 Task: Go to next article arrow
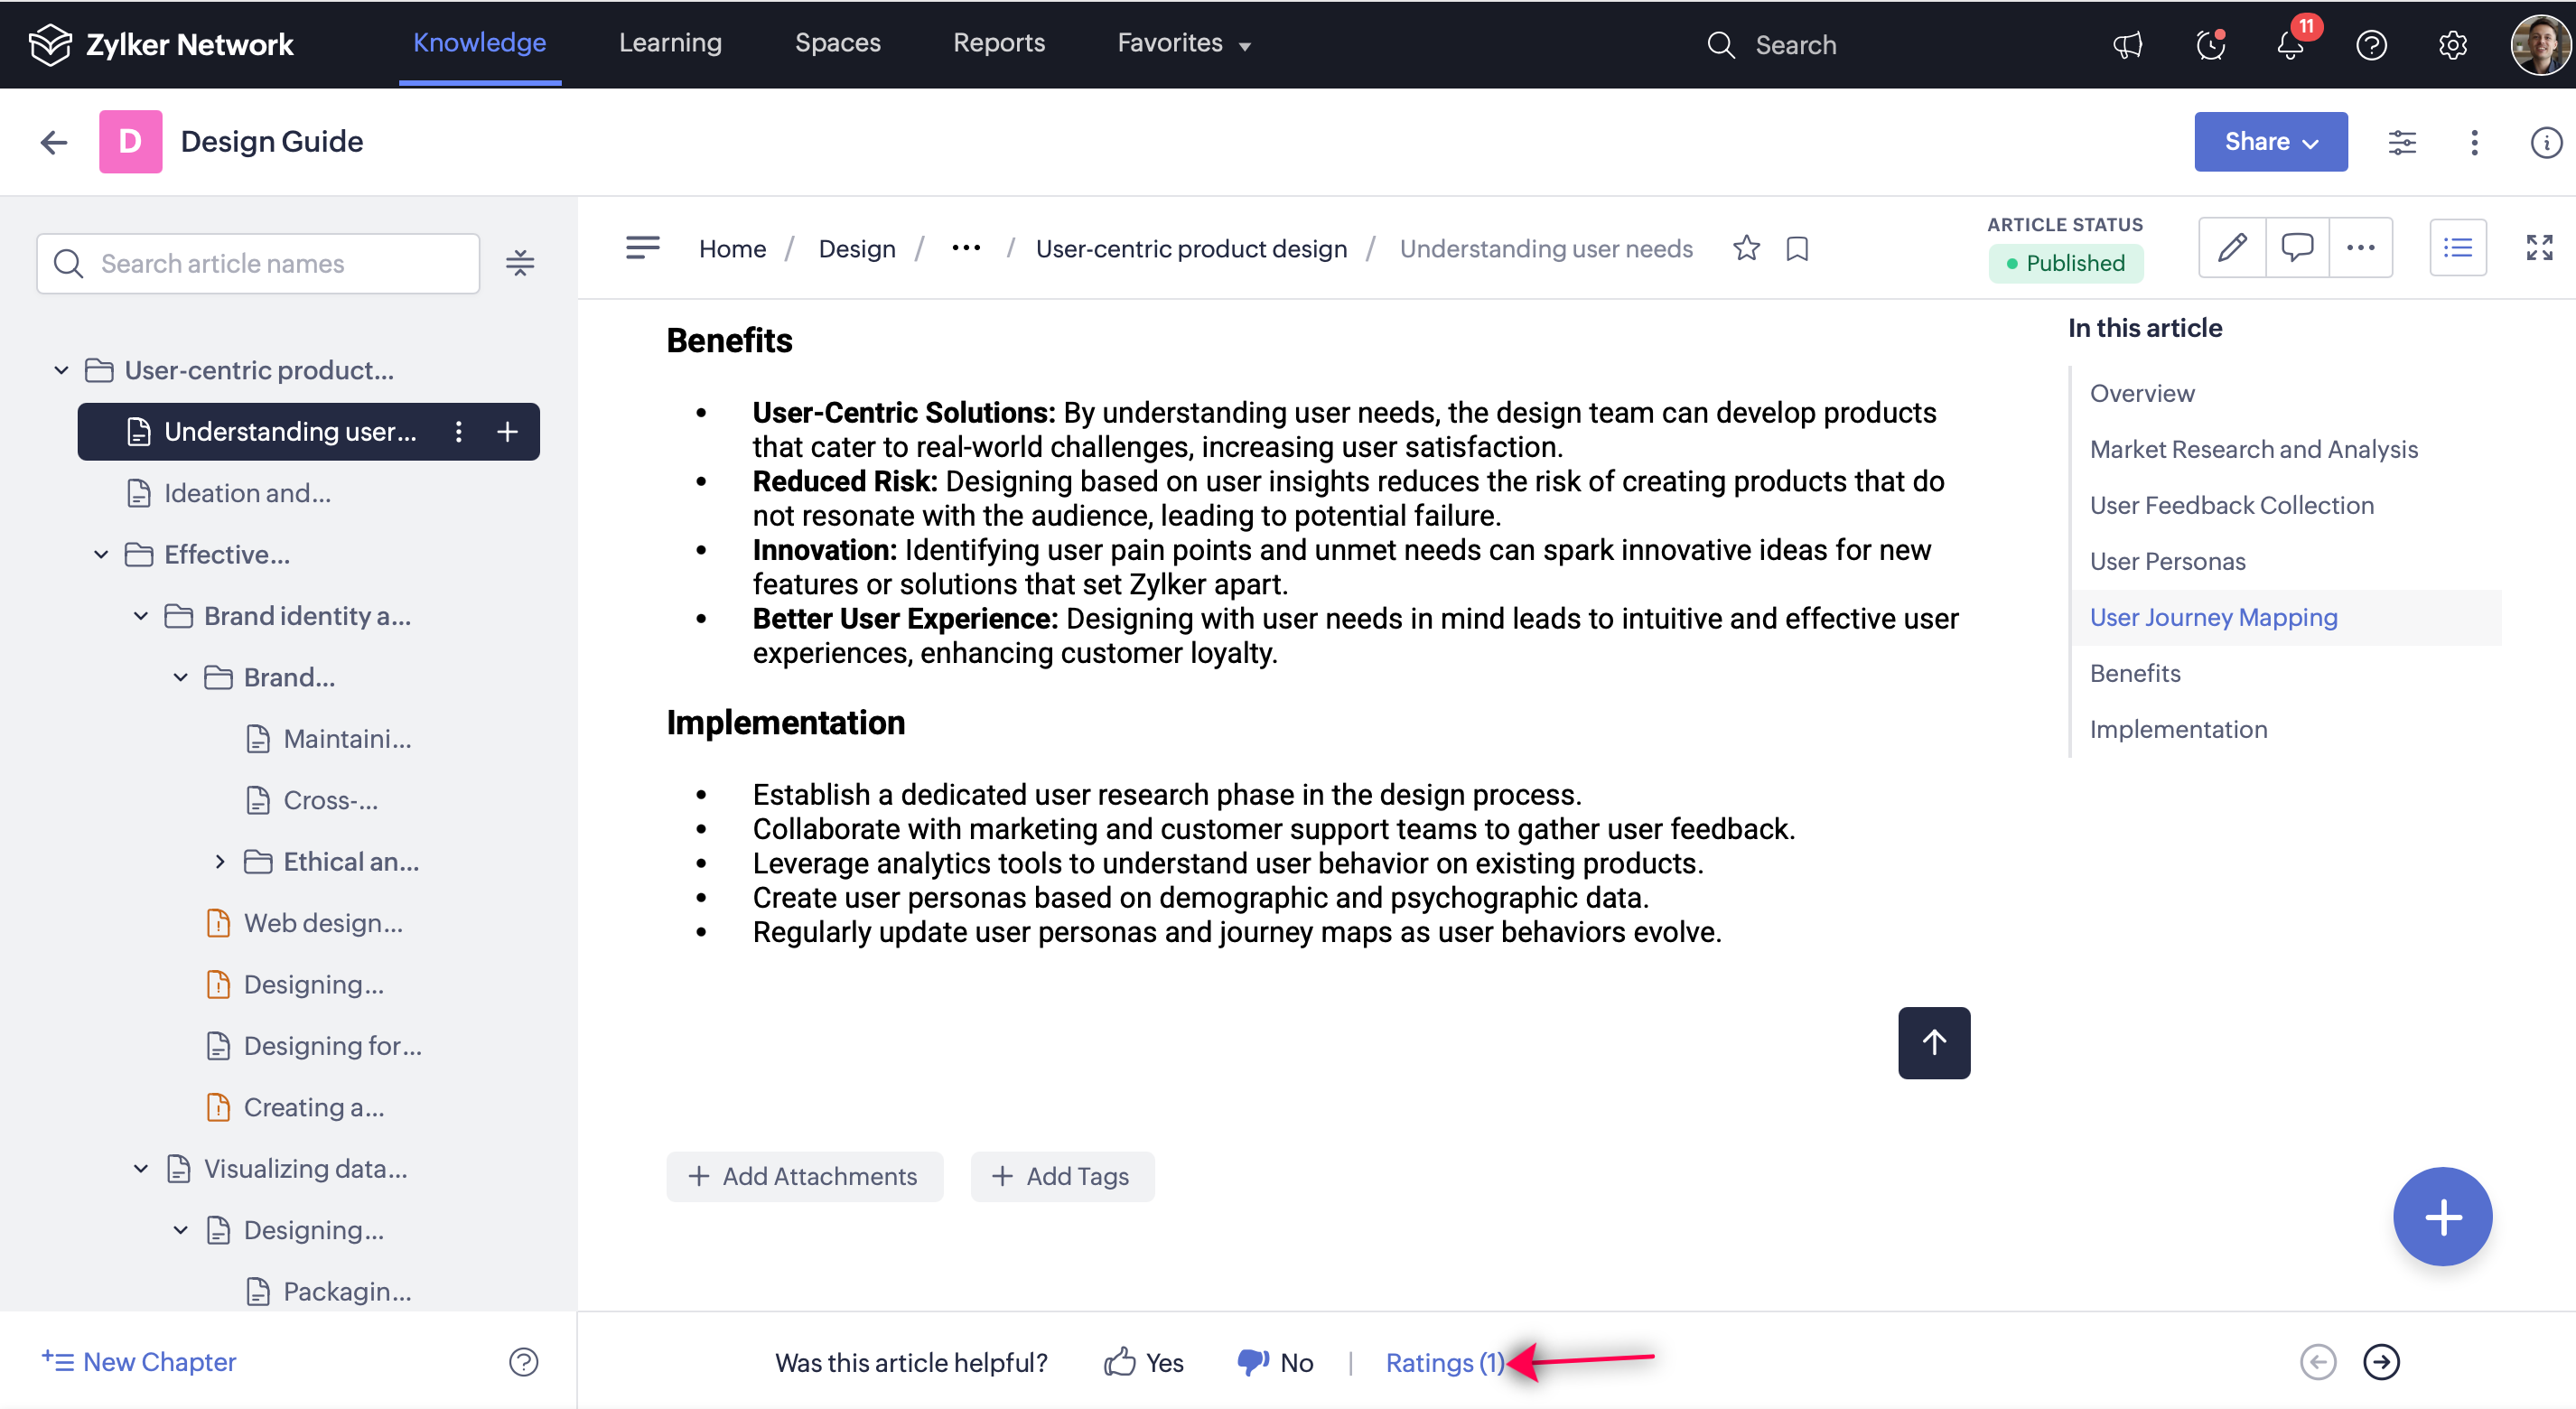click(2381, 1361)
